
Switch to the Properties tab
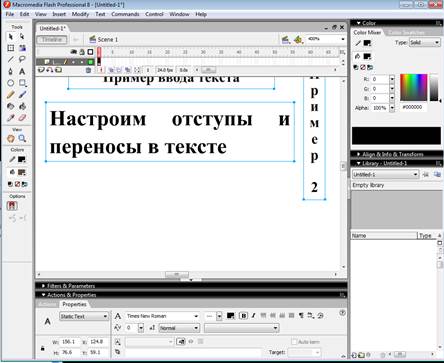pyautogui.click(x=74, y=304)
